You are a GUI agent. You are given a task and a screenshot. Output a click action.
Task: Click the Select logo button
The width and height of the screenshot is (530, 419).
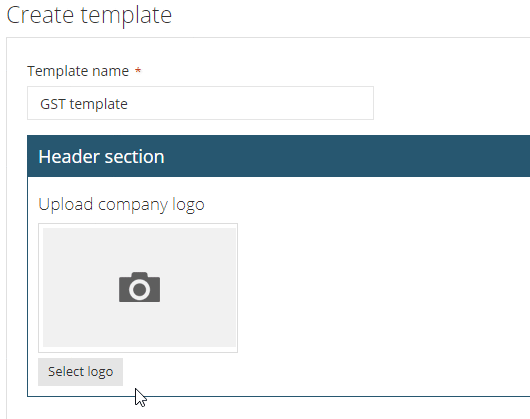(x=80, y=372)
